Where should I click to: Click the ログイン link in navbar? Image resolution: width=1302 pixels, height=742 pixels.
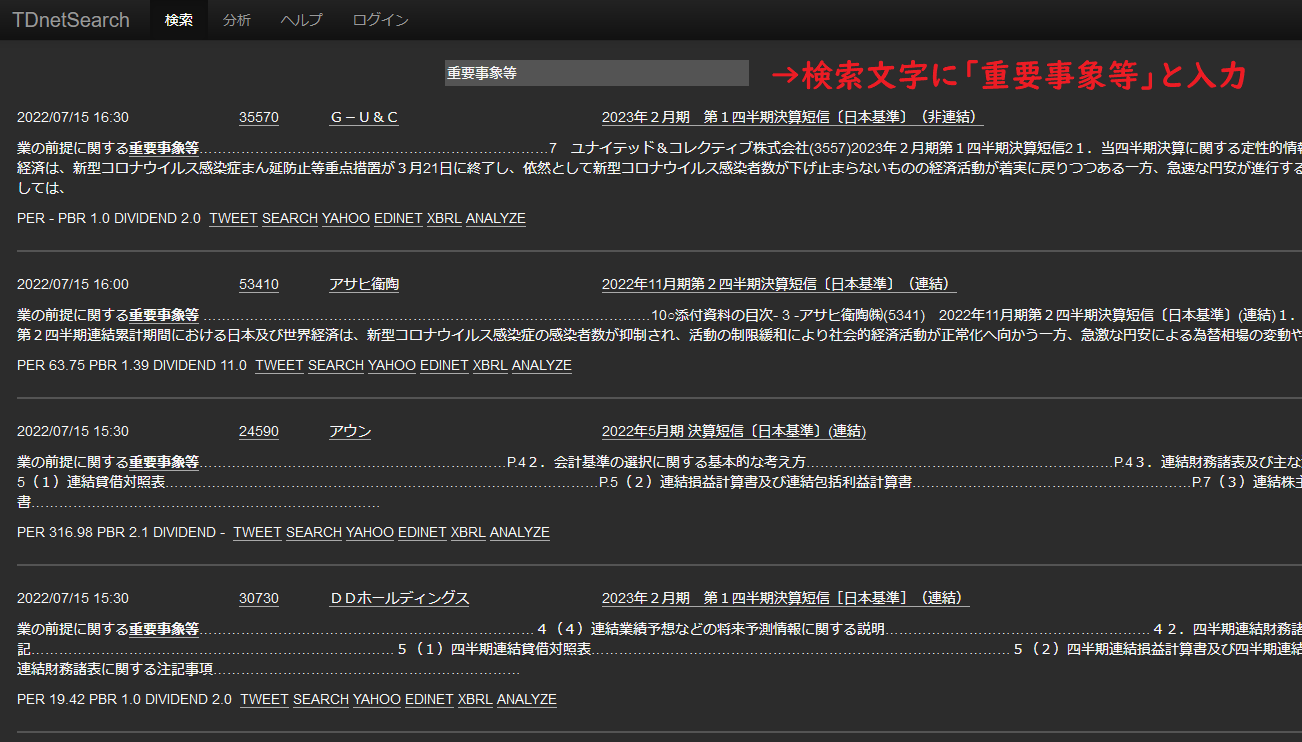[x=380, y=20]
